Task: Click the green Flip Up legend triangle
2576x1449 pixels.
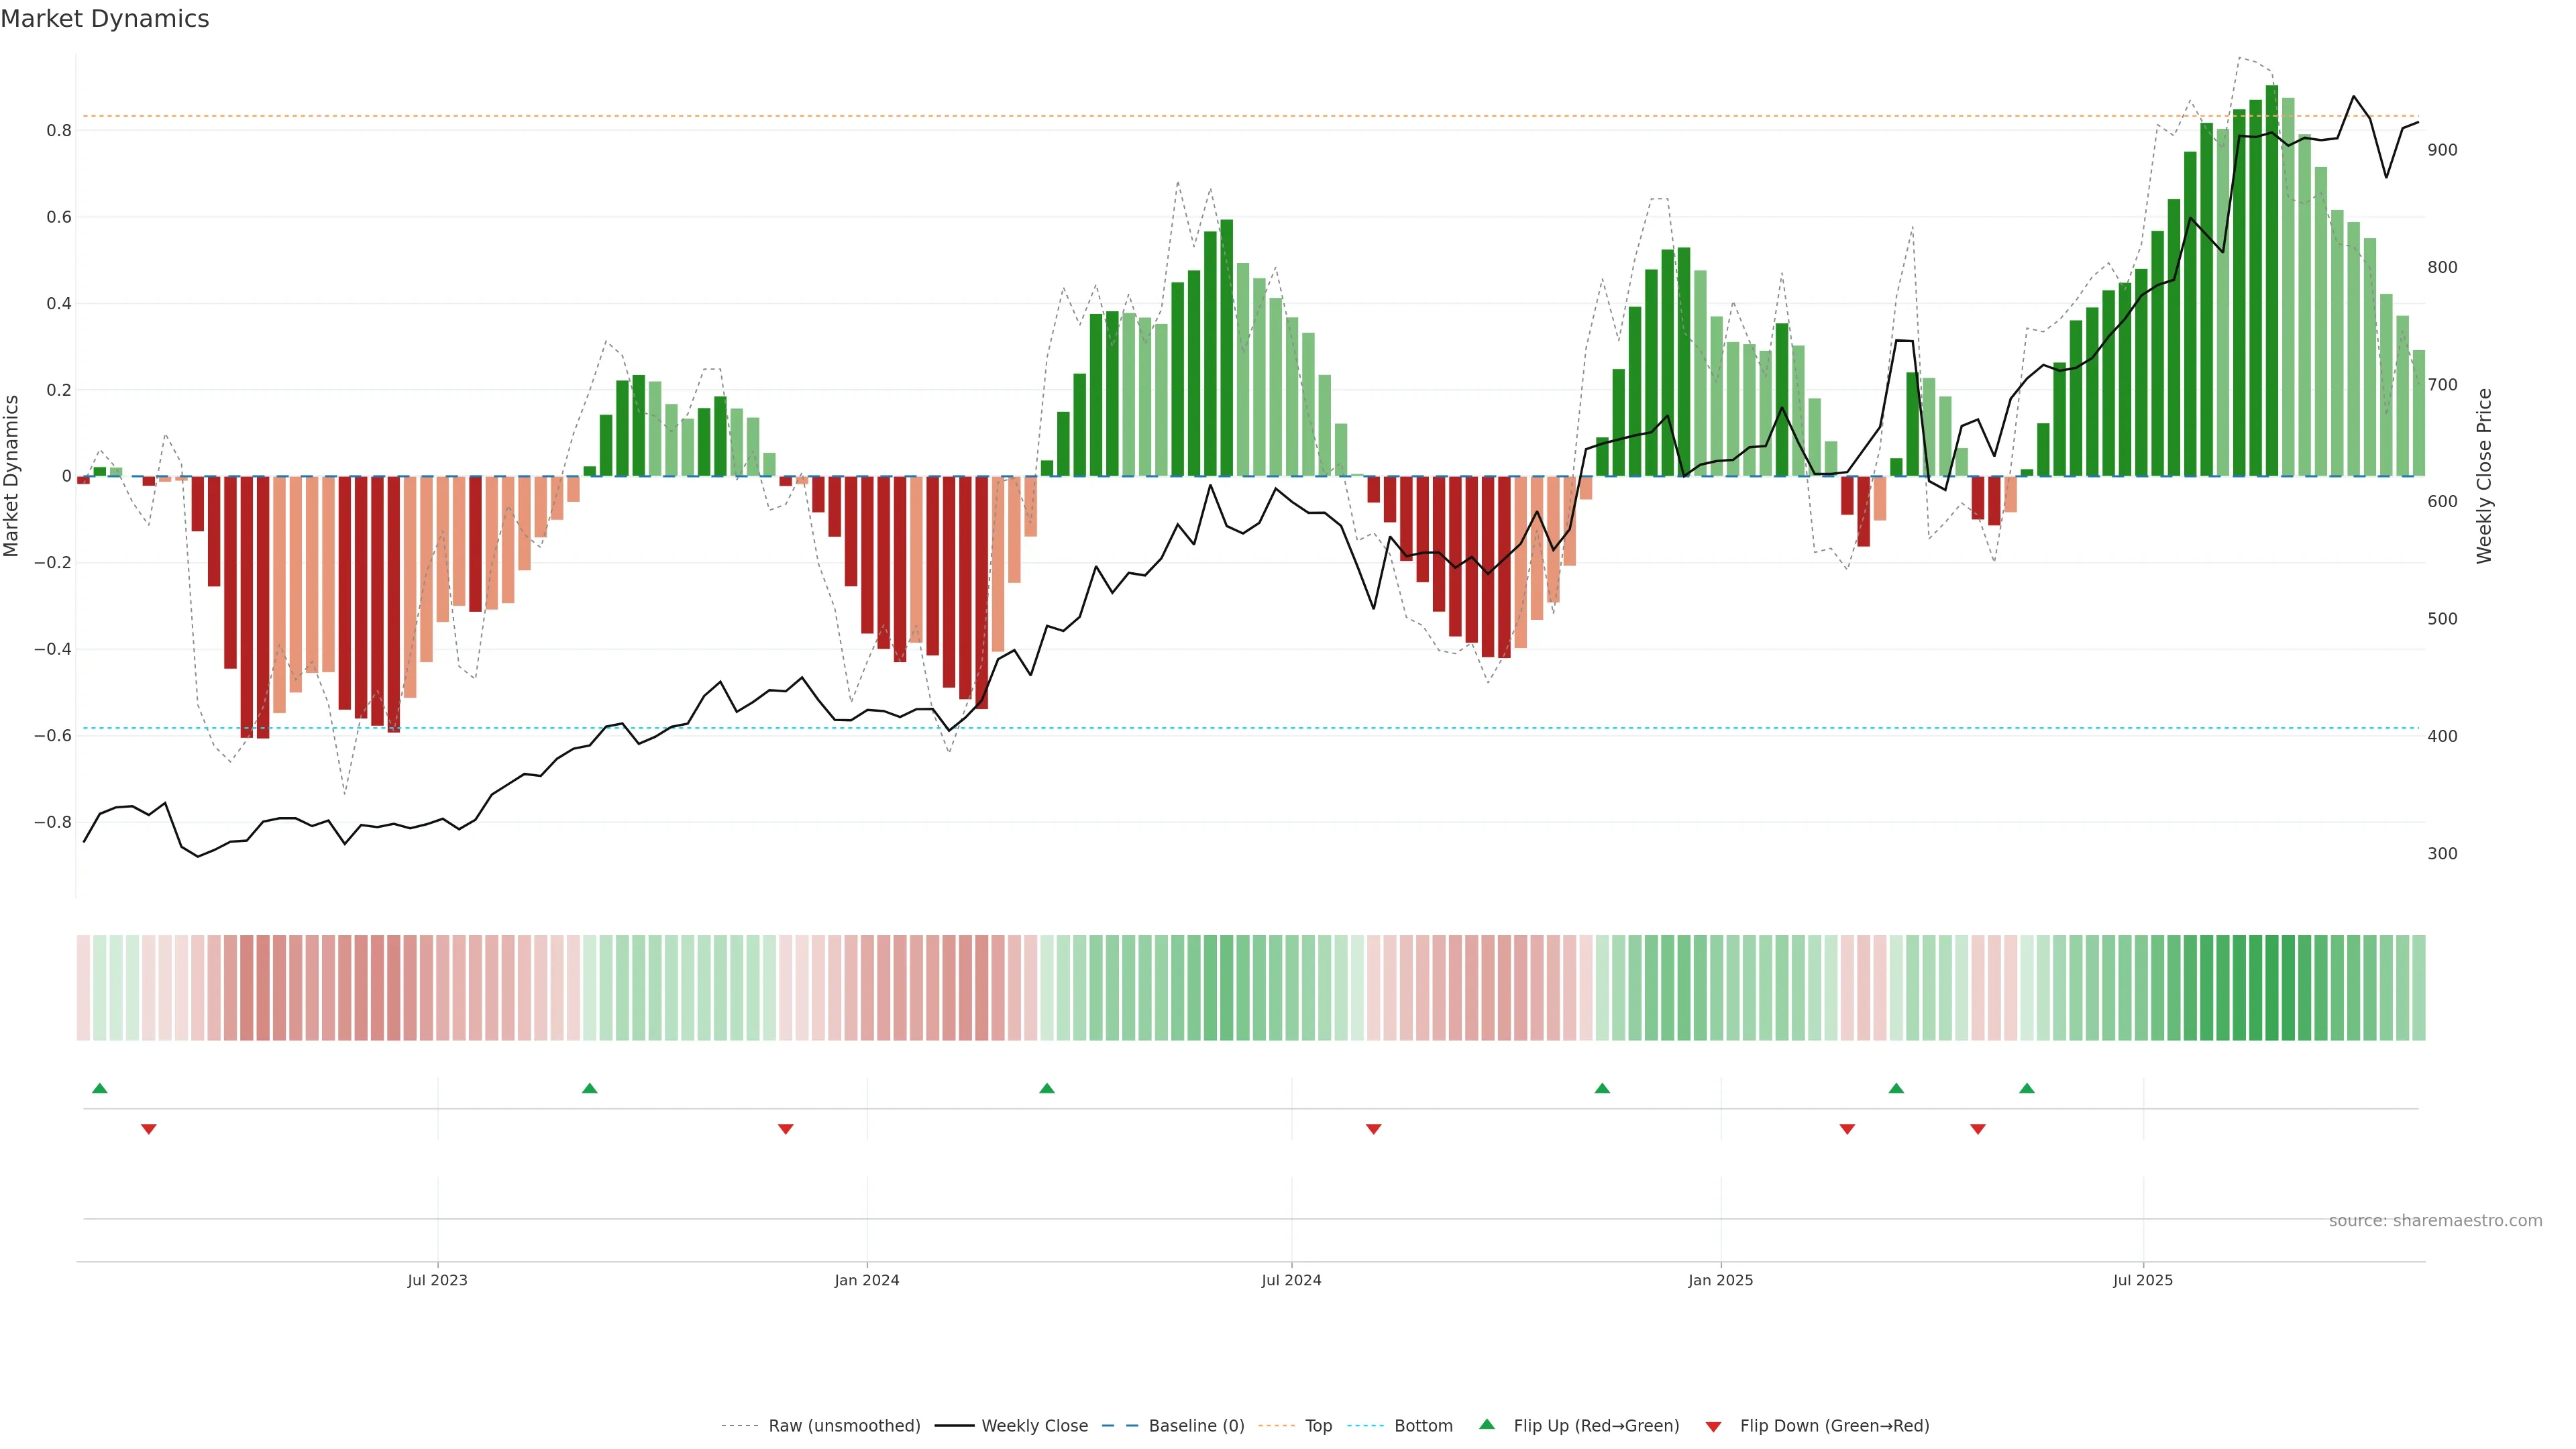Action: 1487,1424
